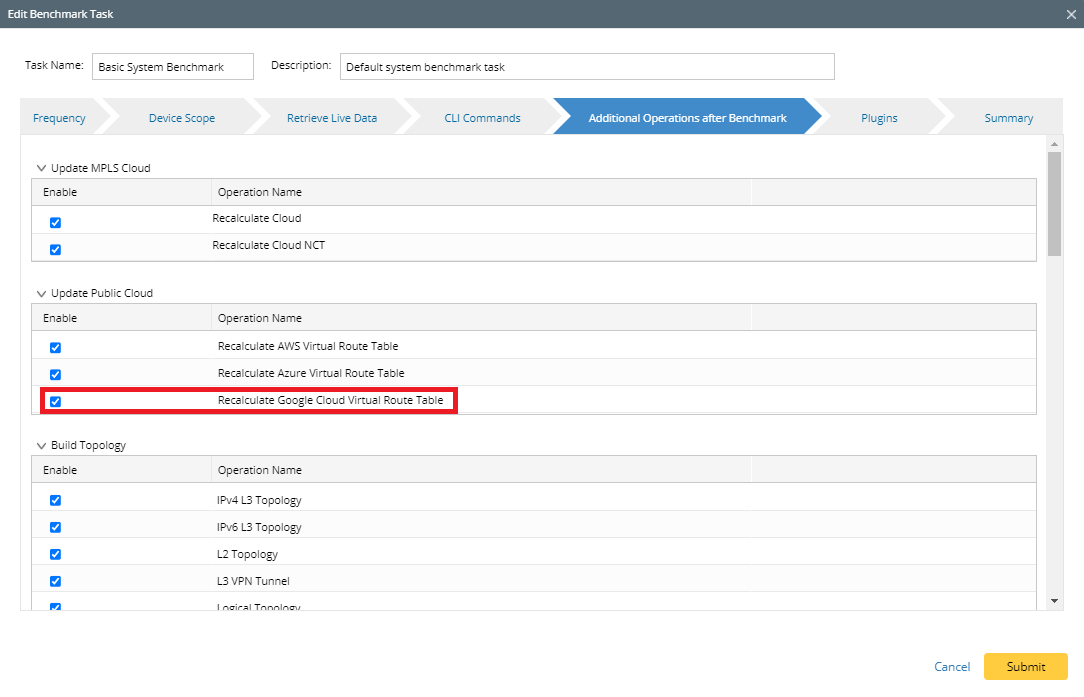Collapse the Update MPLS Cloud section
This screenshot has width=1084, height=697.
(42, 169)
